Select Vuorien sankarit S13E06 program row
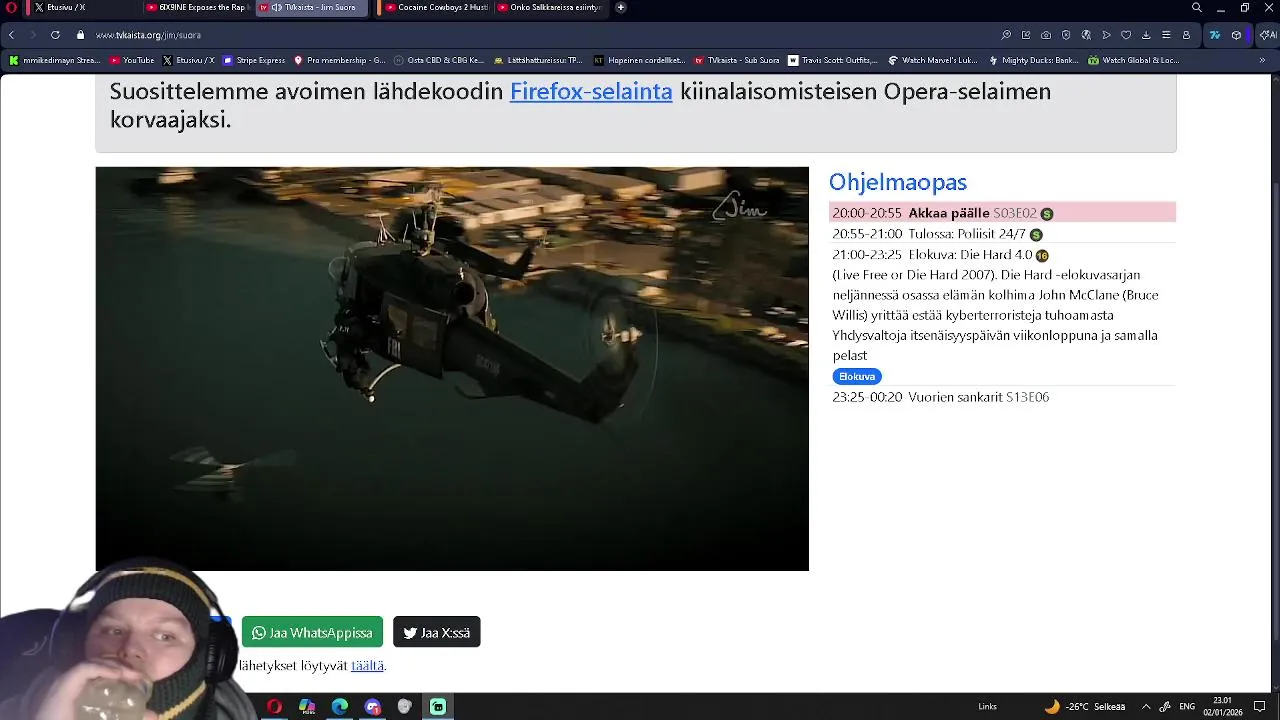 1002,397
